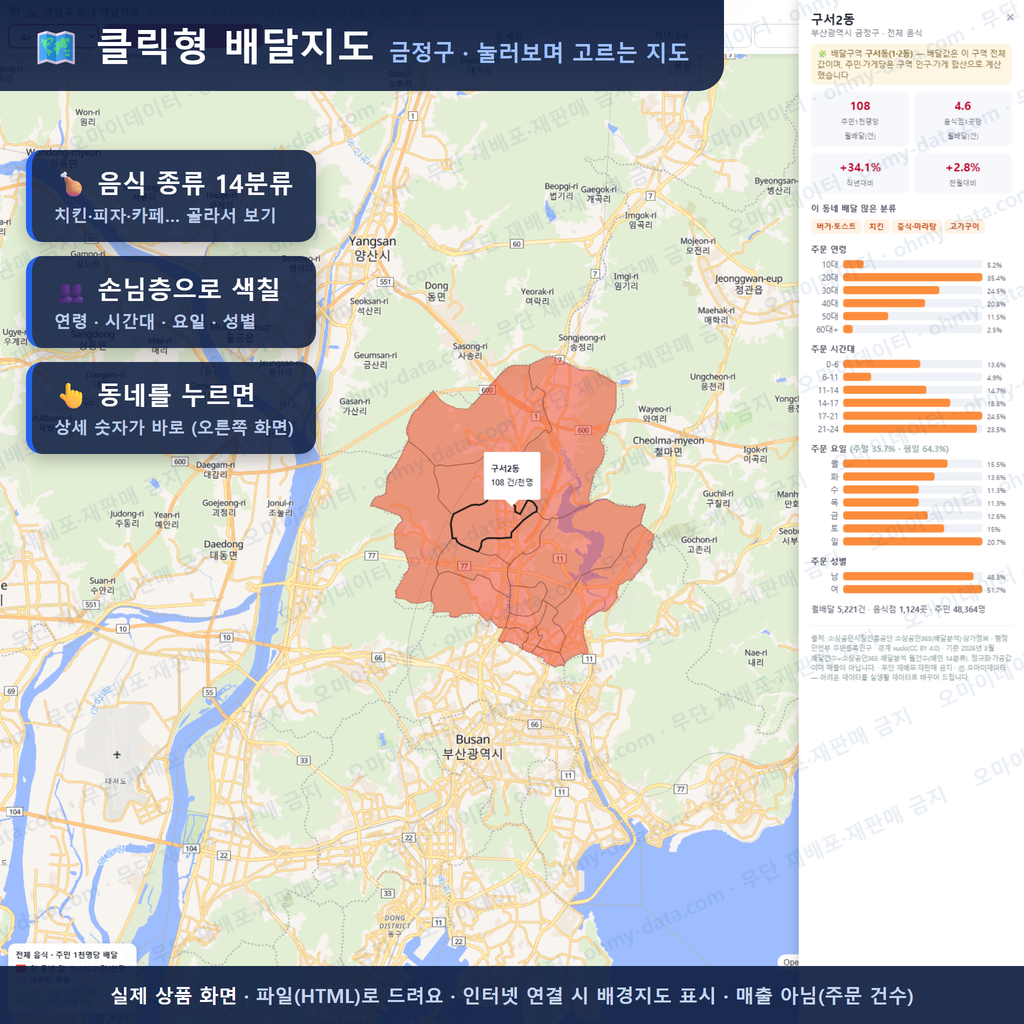The width and height of the screenshot is (1024, 1024).
Task: Click the airport airplane icon on map
Action: 117,755
